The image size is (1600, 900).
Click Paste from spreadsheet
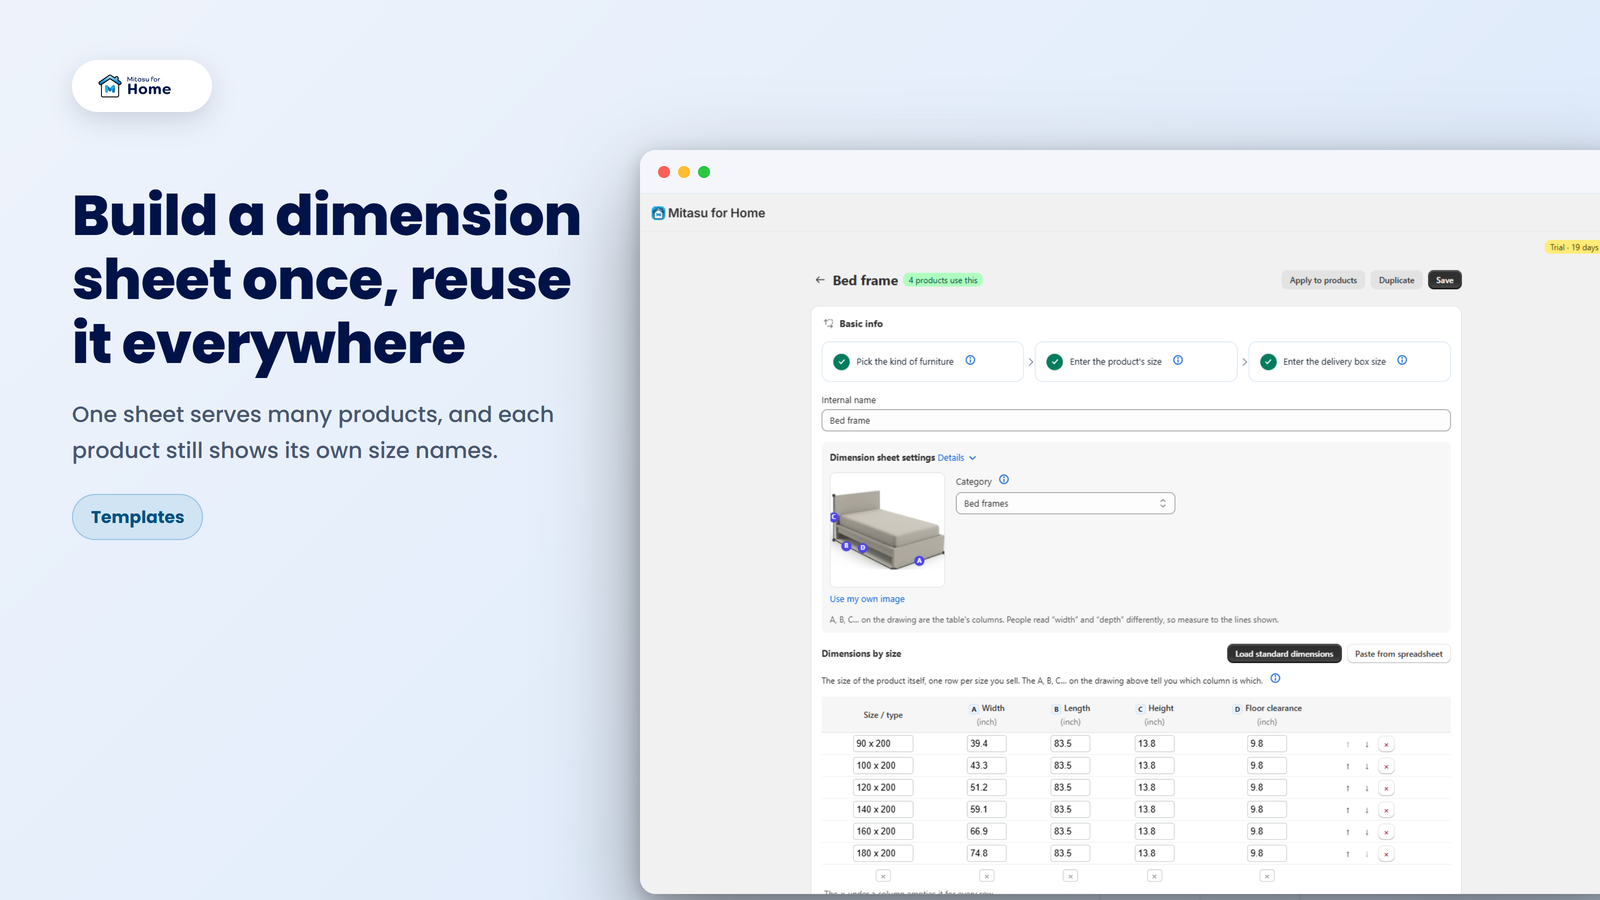[x=1398, y=654]
